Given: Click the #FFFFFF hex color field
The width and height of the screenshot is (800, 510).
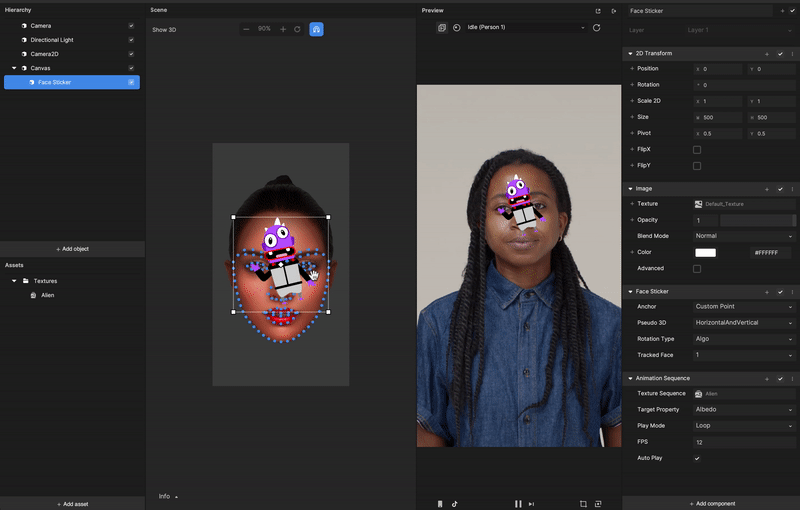Looking at the screenshot, I should [x=771, y=252].
